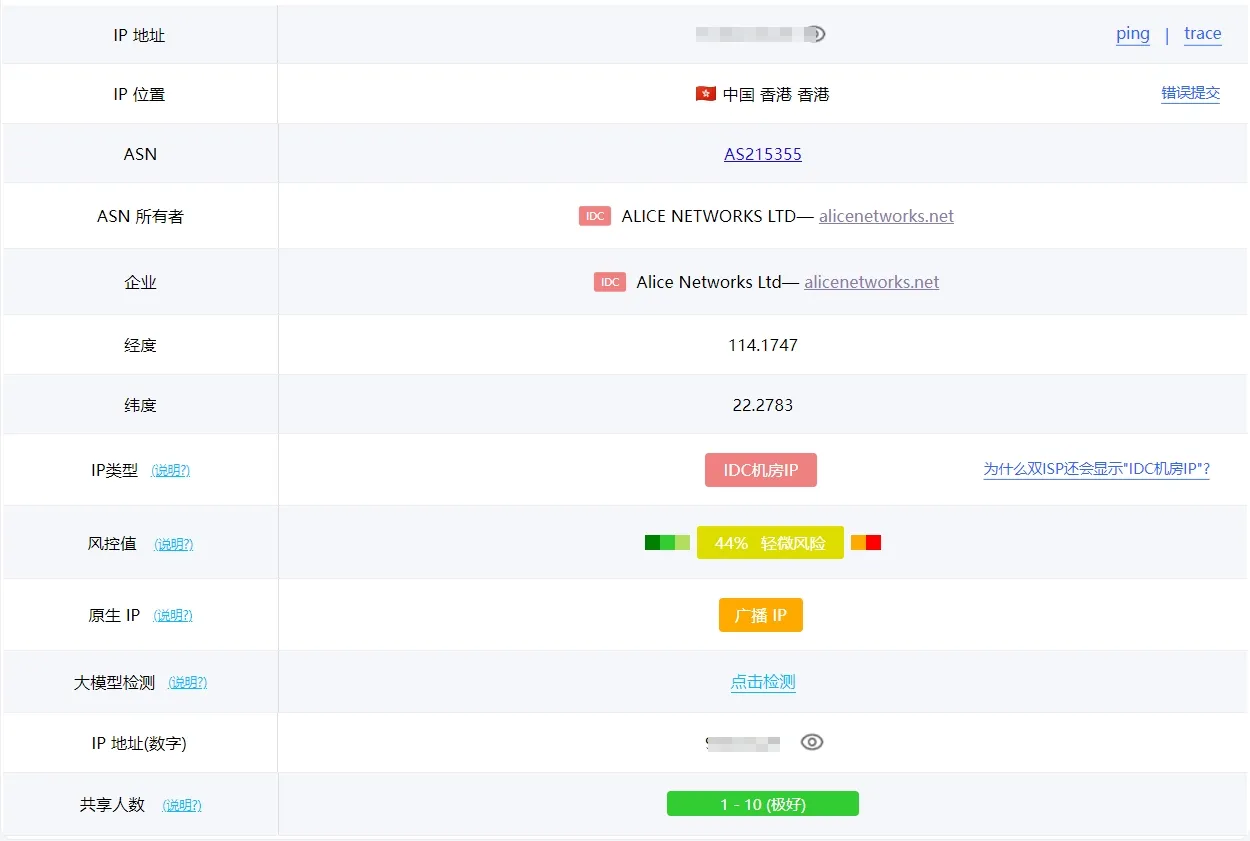Click the green 1 - 10 (极好) badge
The width and height of the screenshot is (1250, 841).
[x=762, y=804]
